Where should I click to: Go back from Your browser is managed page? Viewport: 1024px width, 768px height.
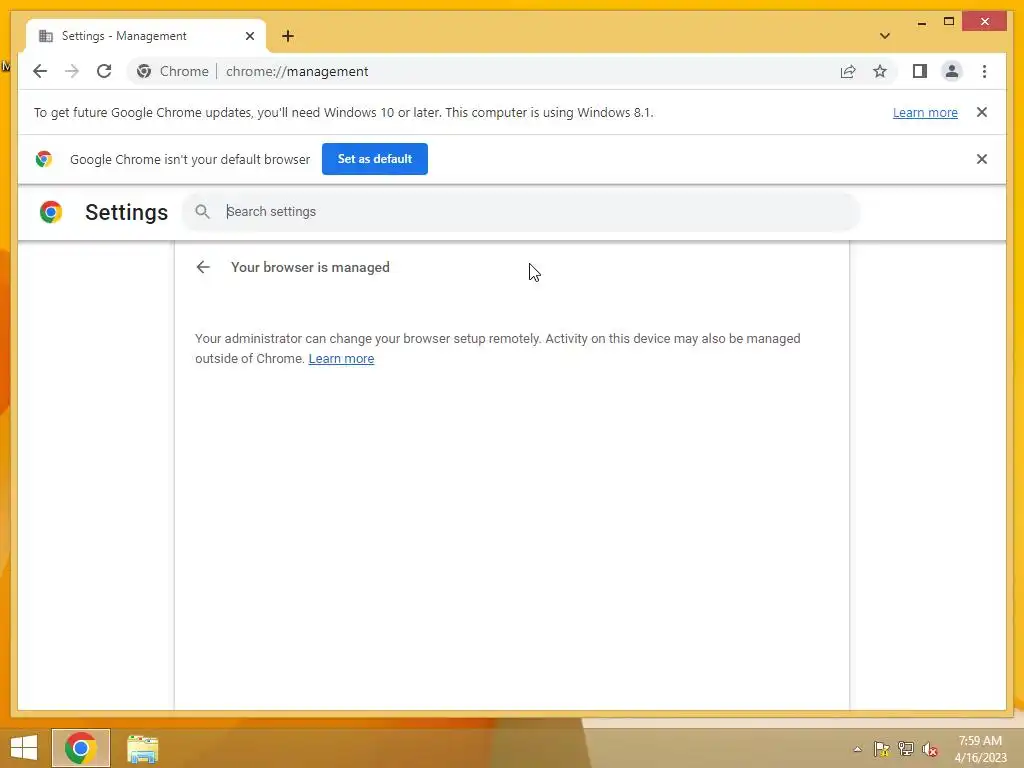[203, 267]
